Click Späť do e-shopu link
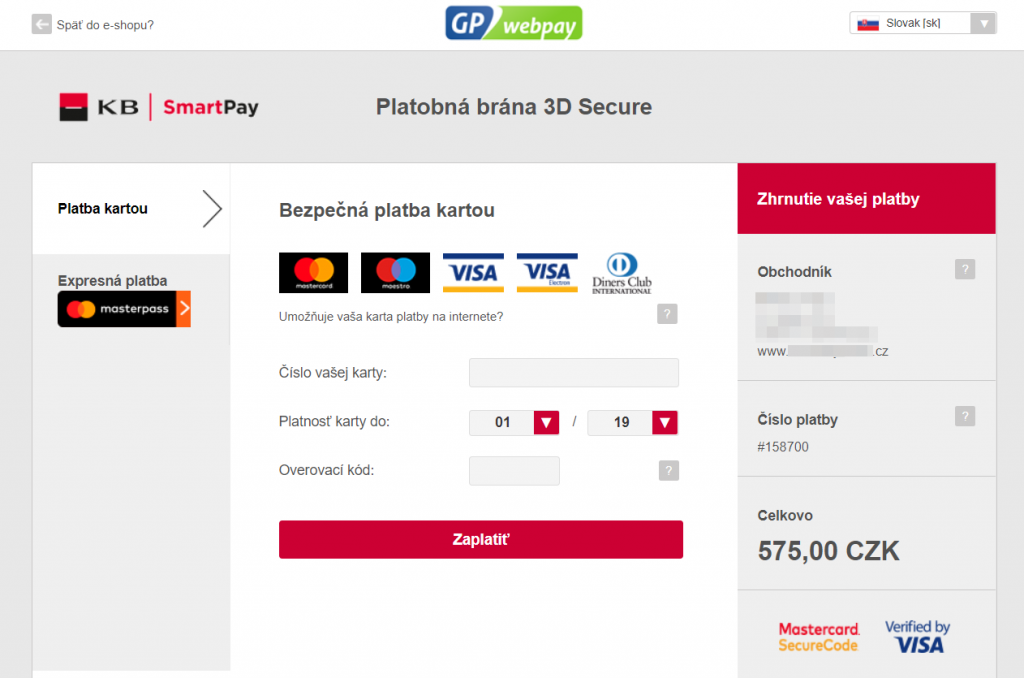This screenshot has height=678, width=1024. point(93,22)
